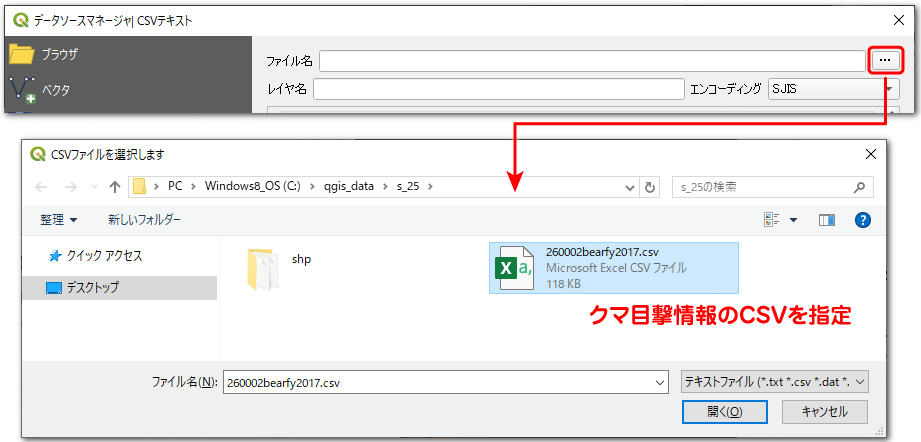The height and width of the screenshot is (442, 921).
Task: Click Windows8_OS (C:) breadcrumb segment
Action: point(253,187)
